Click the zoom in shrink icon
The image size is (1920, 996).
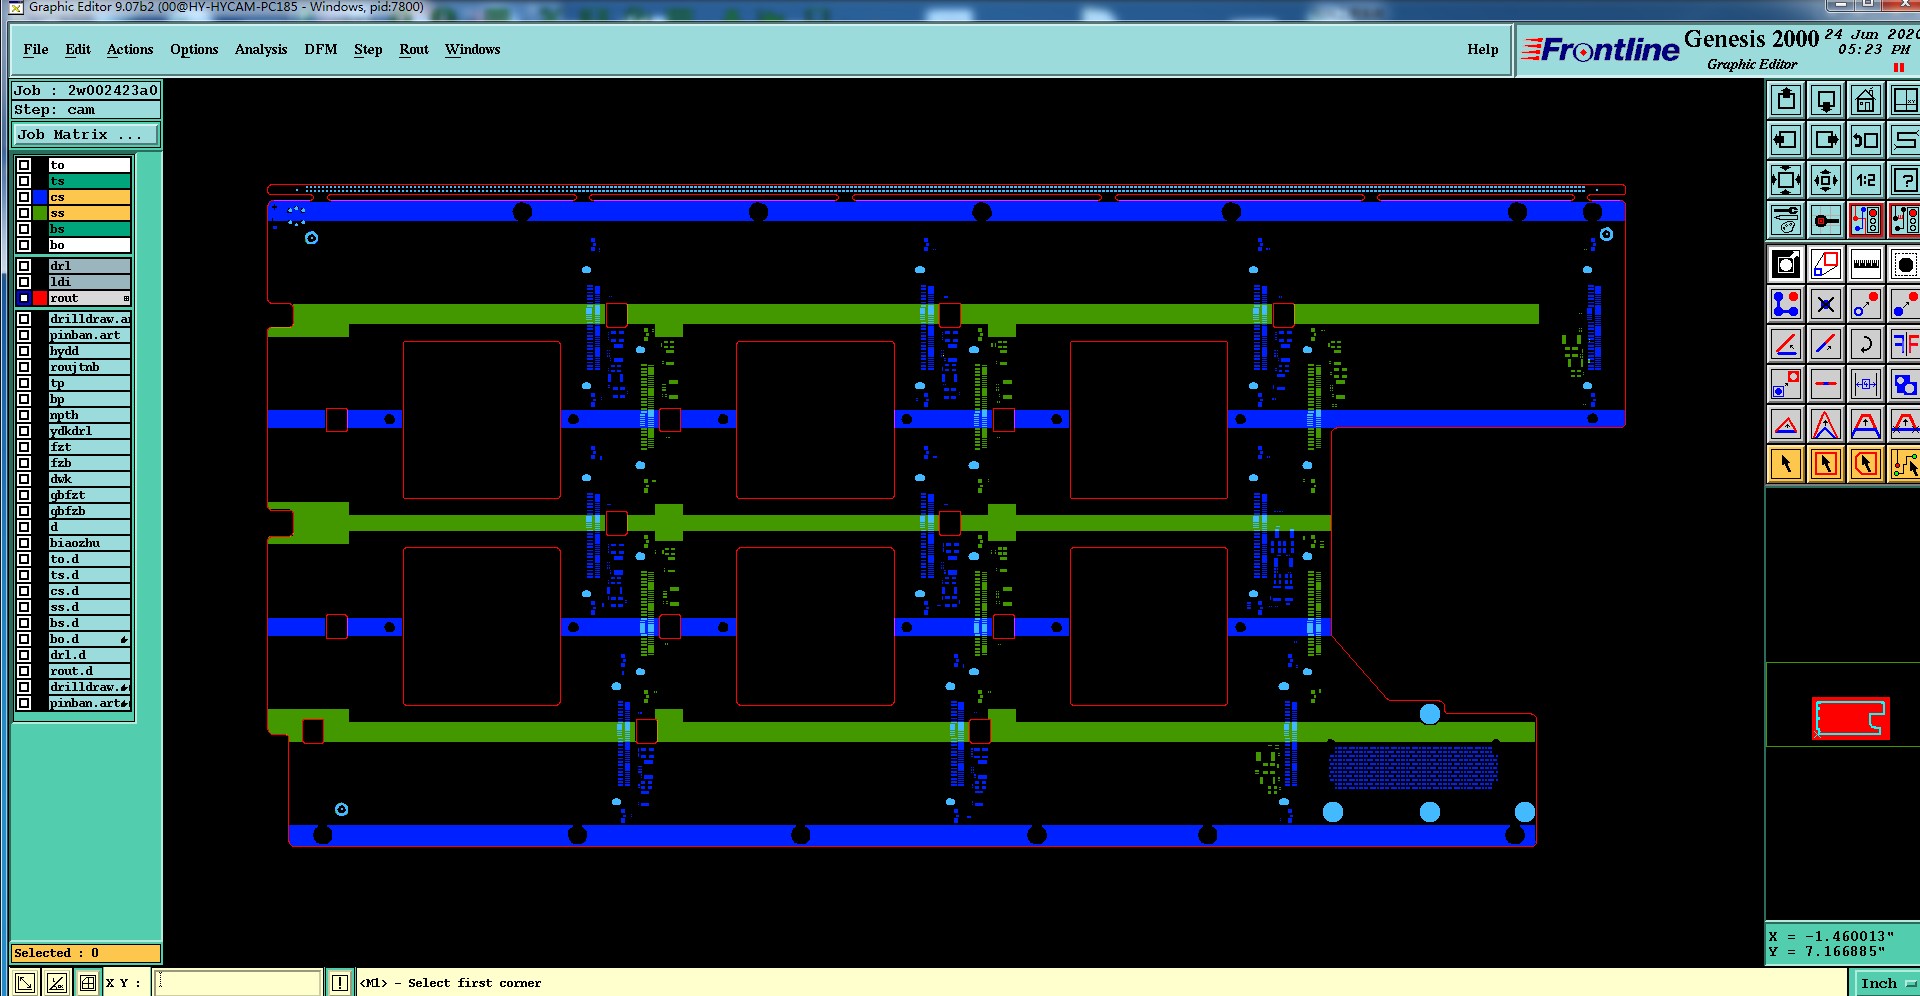pyautogui.click(x=1826, y=180)
